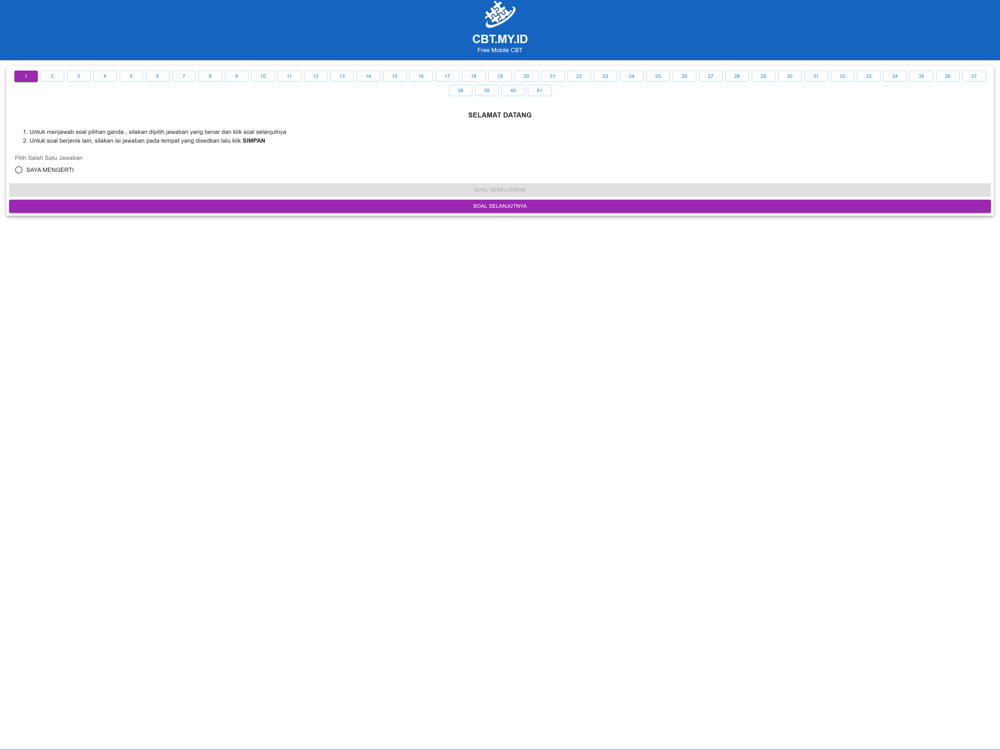This screenshot has width=1000, height=750.
Task: Select question number 23
Action: pyautogui.click(x=605, y=76)
